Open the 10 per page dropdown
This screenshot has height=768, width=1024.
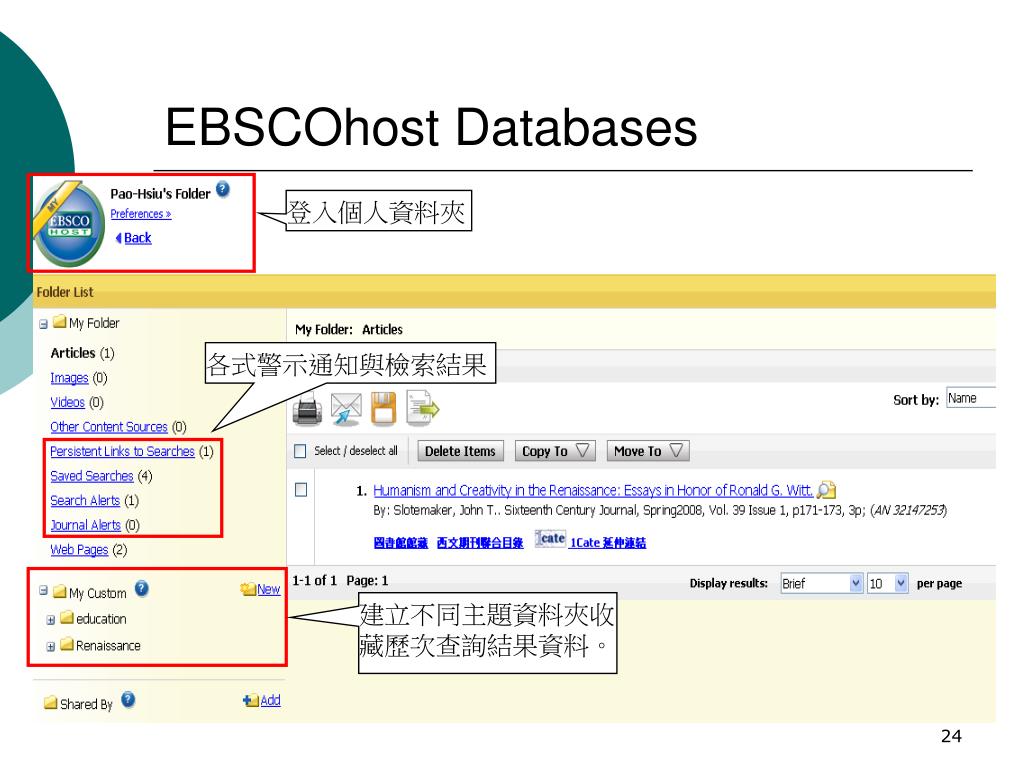pos(888,583)
